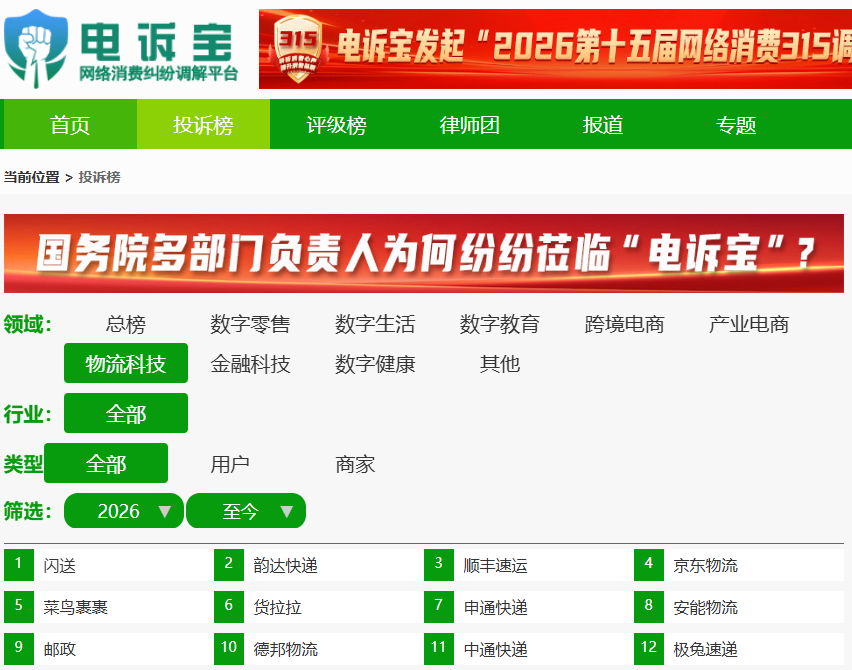This screenshot has height=670, width=852.
Task: Open the 至今 date range dropdown
Action: 246,511
